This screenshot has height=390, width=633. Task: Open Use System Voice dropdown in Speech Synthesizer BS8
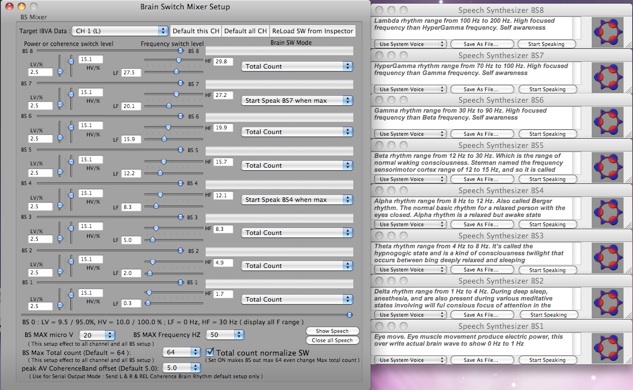[410, 44]
